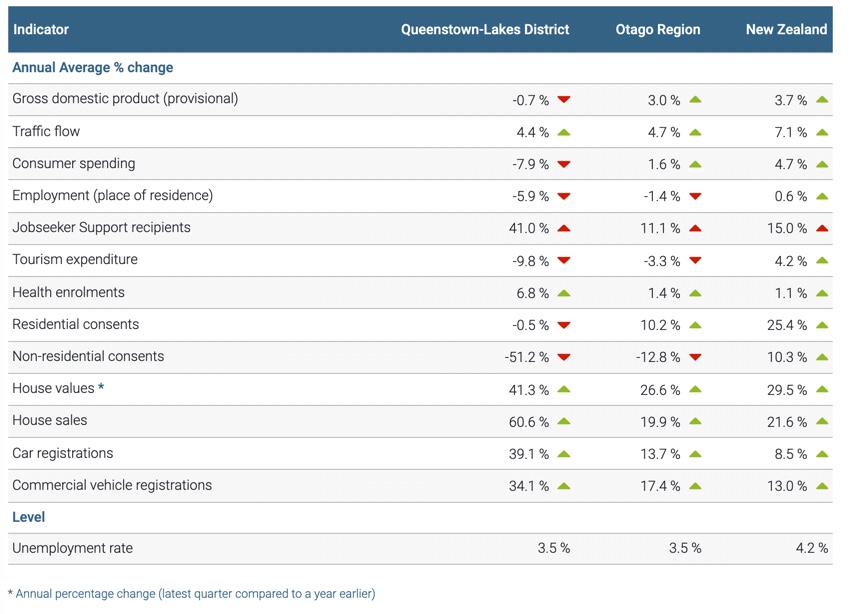Click green up arrow for New Zealand traffic flow
The width and height of the screenshot is (857, 614).
822,132
